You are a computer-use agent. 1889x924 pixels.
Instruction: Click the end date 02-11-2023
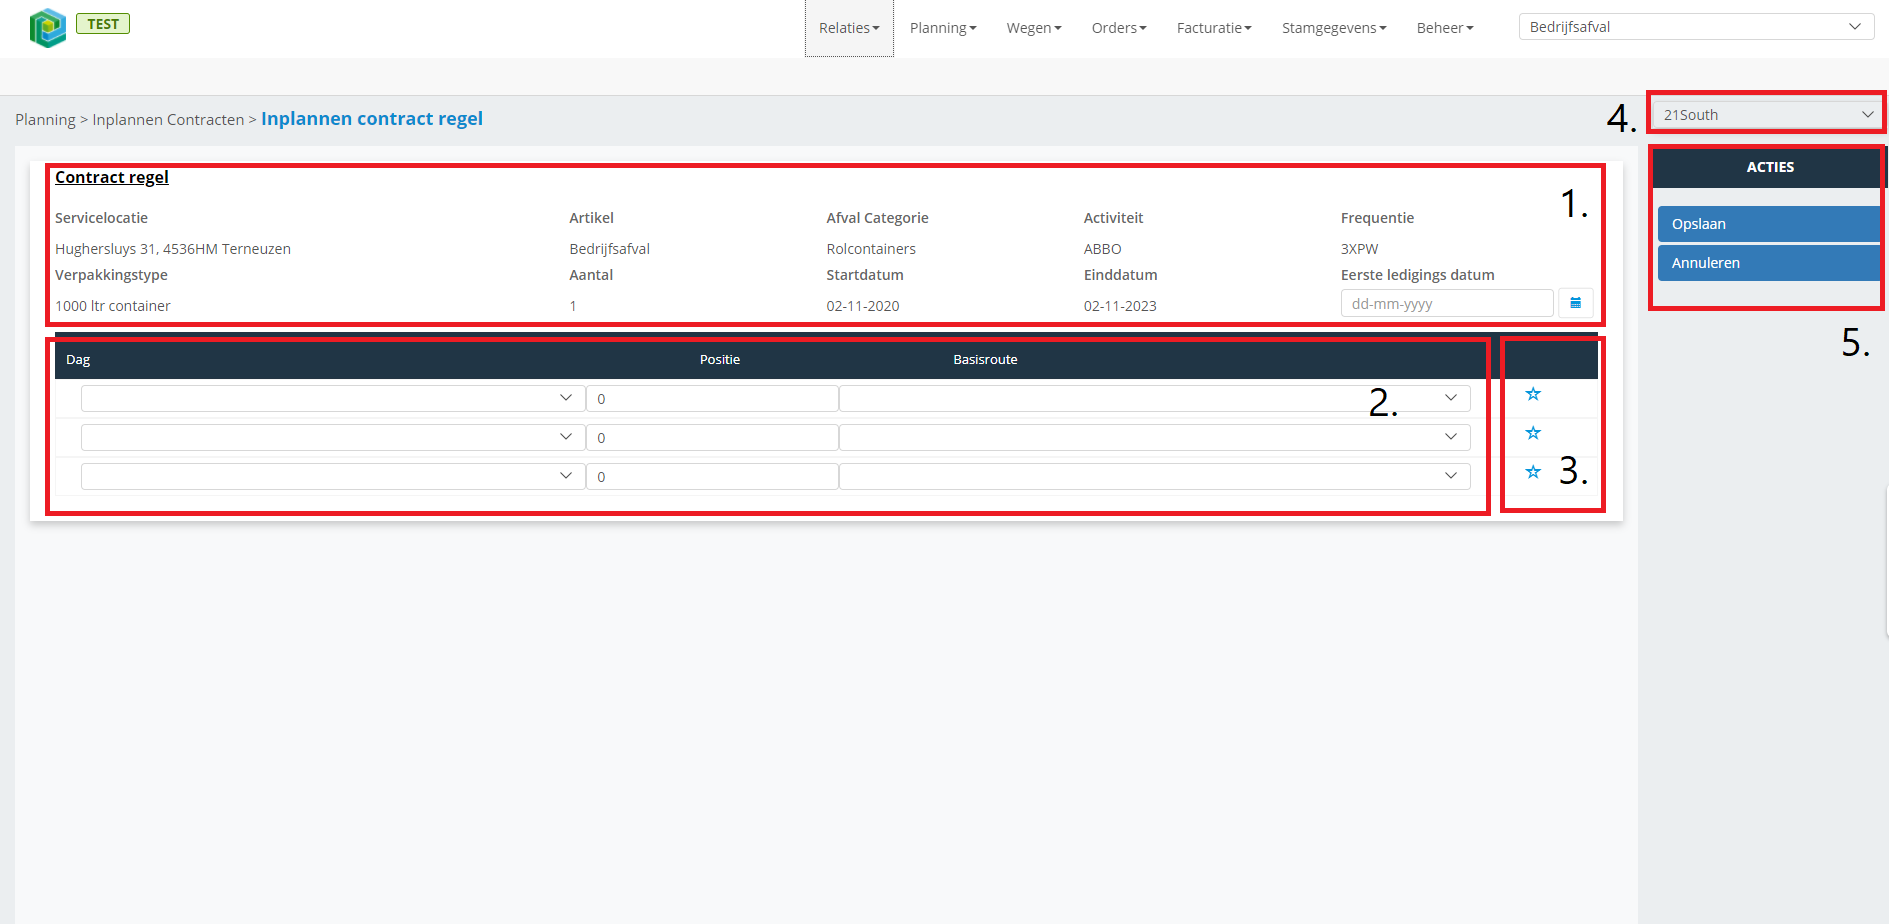tap(1120, 306)
